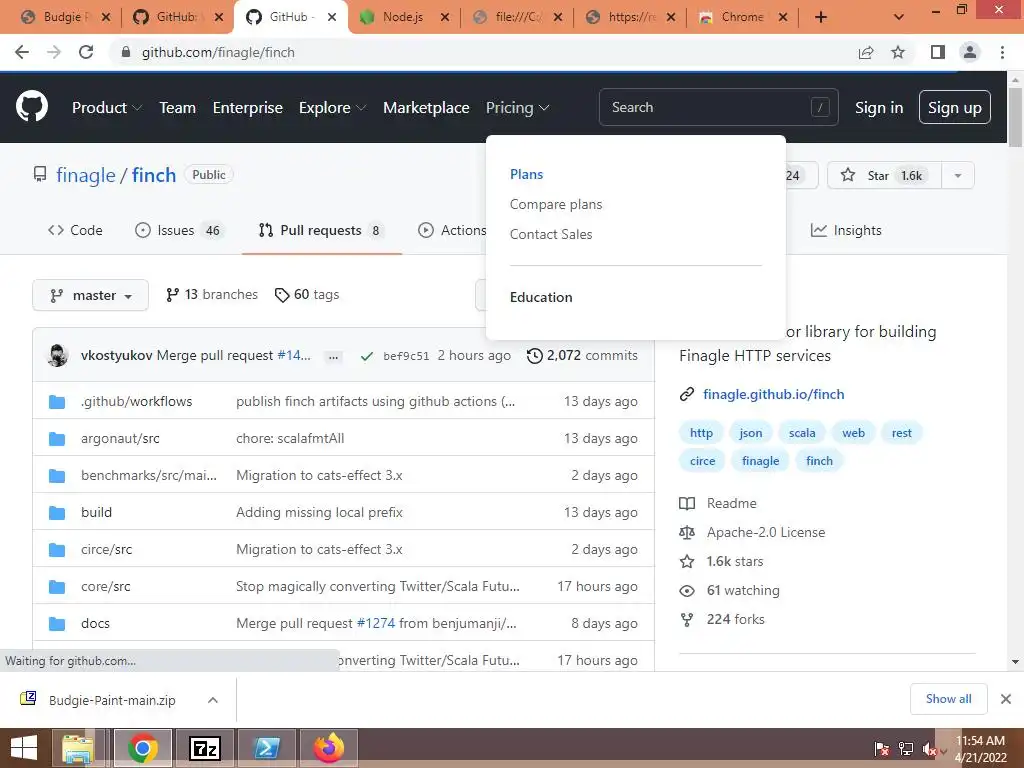Open 7-Zip from the taskbar
1024x768 pixels.
204,748
